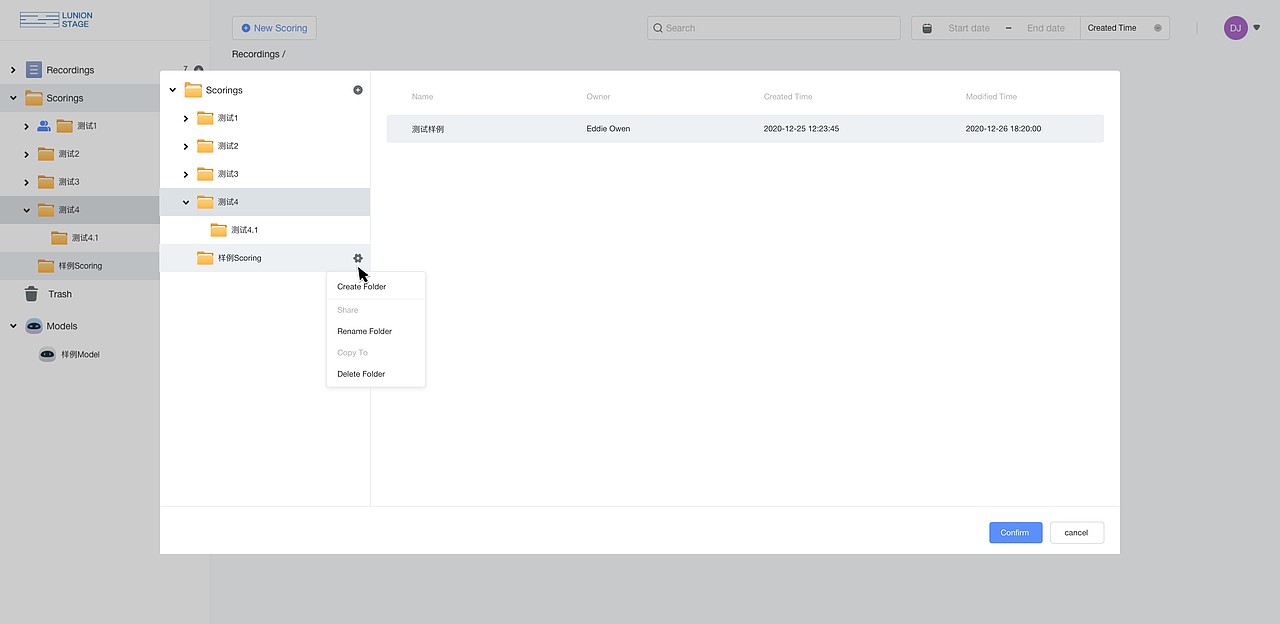
Task: Click the 测试4.1 folder icon in dialog tree
Action: pyautogui.click(x=218, y=230)
